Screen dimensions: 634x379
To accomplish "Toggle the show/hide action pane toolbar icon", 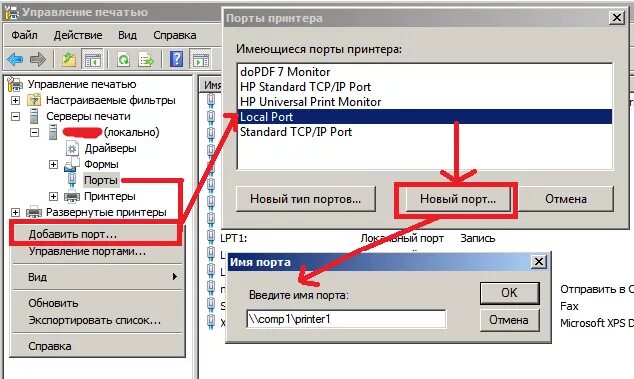I will coord(201,60).
